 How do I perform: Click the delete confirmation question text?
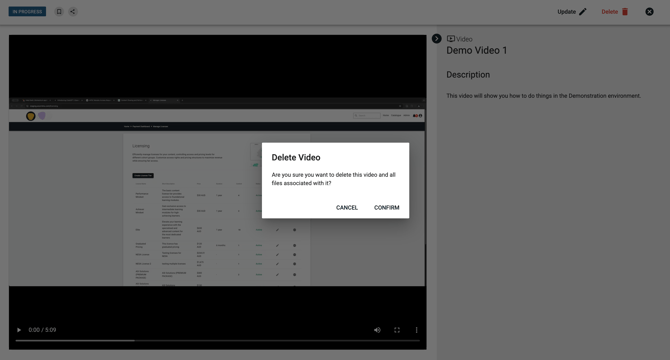pos(333,179)
